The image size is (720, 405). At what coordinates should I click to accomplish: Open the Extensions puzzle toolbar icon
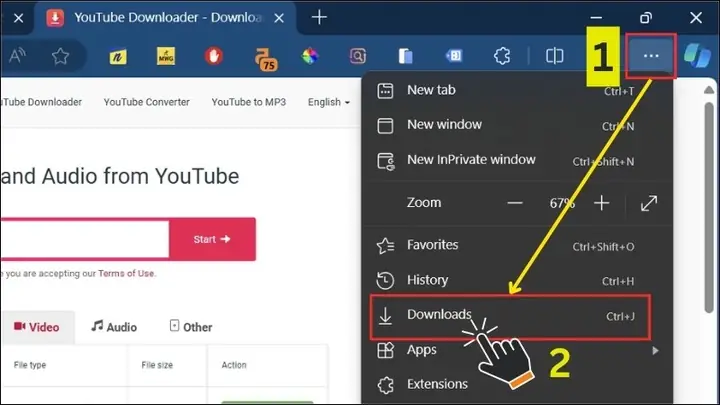point(502,56)
